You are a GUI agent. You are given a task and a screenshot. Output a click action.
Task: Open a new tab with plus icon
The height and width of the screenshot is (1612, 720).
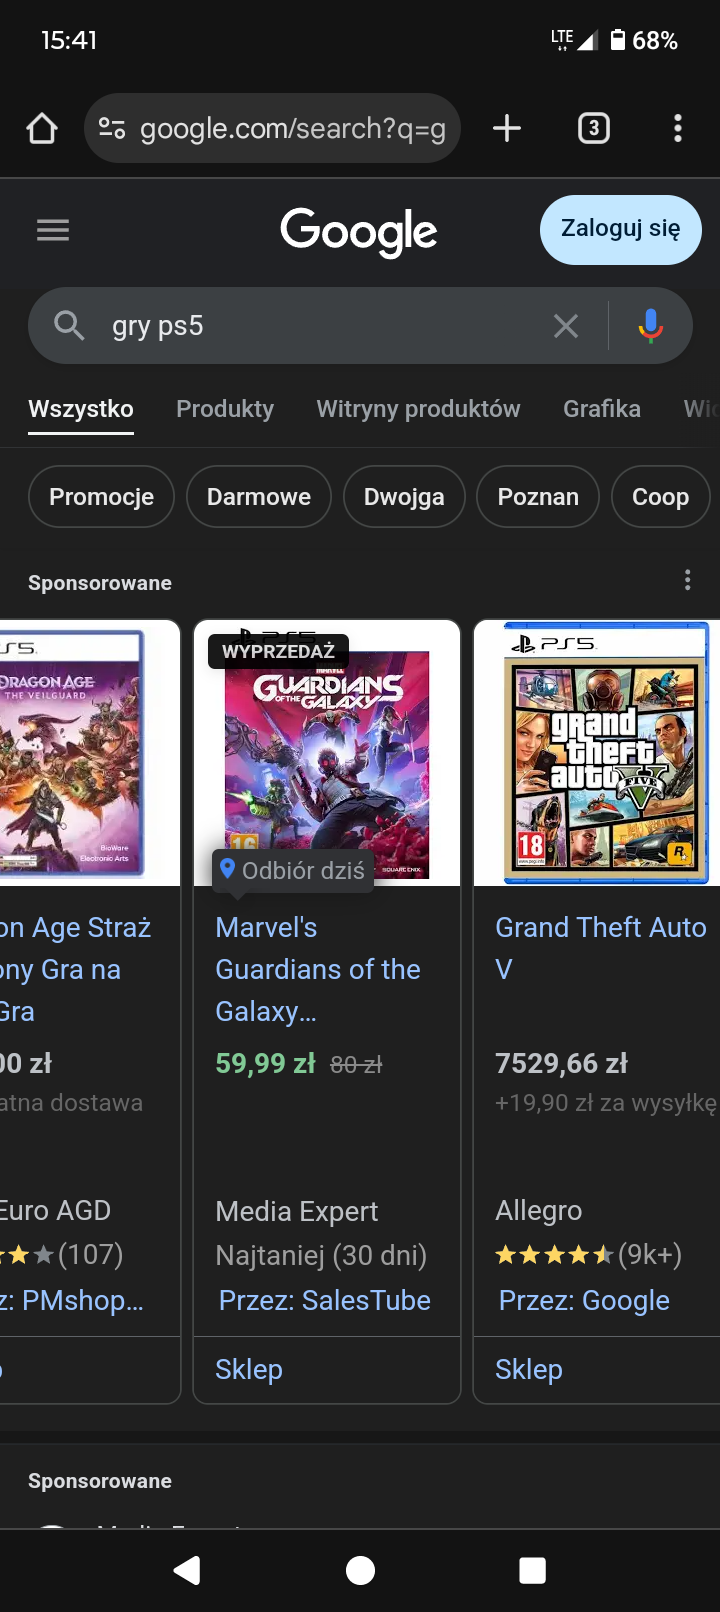tap(507, 128)
